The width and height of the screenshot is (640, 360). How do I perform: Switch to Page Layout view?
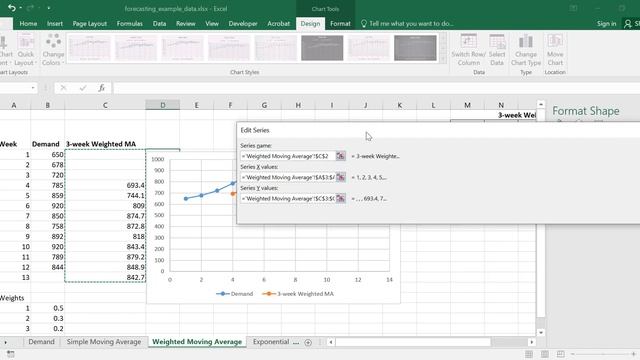tap(545, 354)
